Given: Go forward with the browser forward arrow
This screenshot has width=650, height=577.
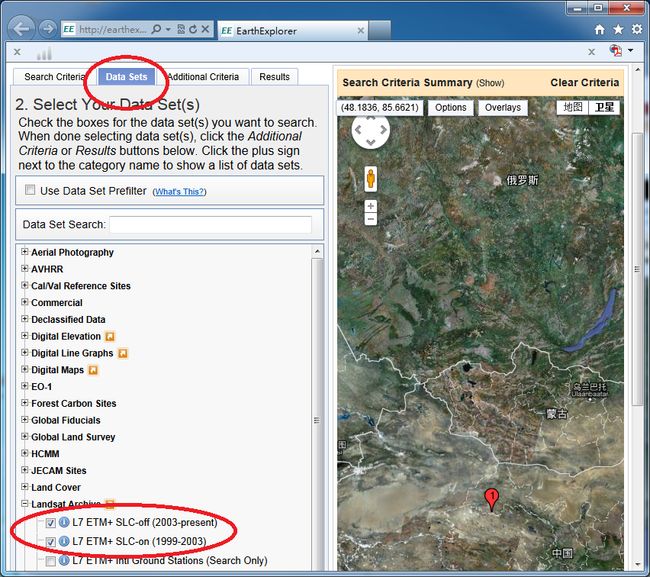Looking at the screenshot, I should (x=48, y=29).
